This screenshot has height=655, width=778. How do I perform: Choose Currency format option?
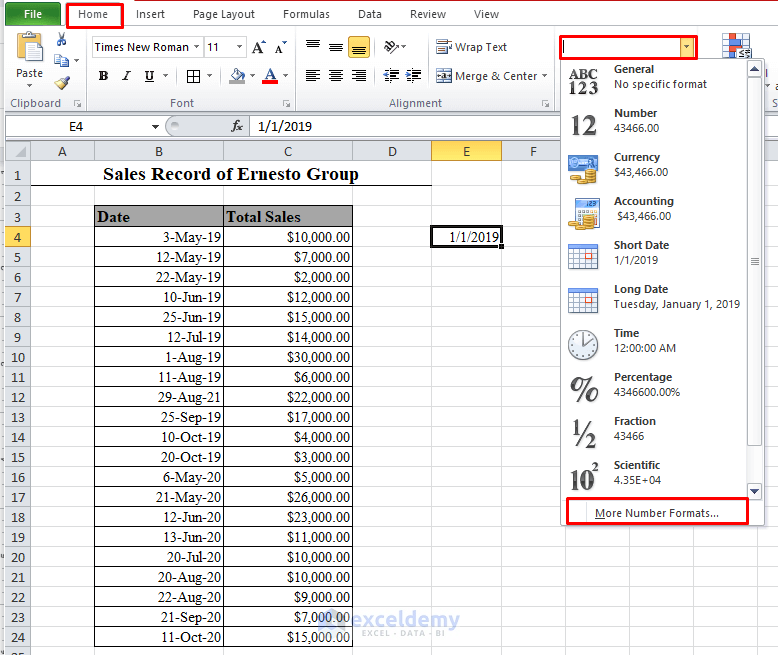coord(654,167)
